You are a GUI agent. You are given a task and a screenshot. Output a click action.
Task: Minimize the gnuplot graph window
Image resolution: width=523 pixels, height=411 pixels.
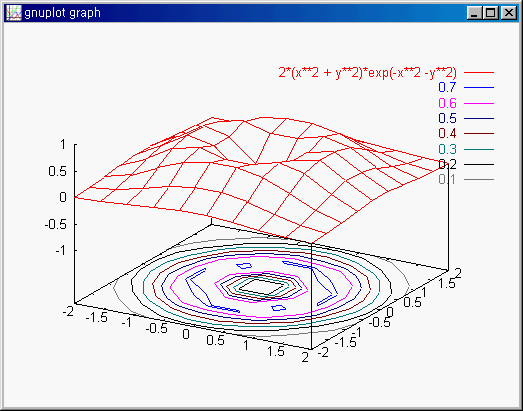(x=474, y=13)
